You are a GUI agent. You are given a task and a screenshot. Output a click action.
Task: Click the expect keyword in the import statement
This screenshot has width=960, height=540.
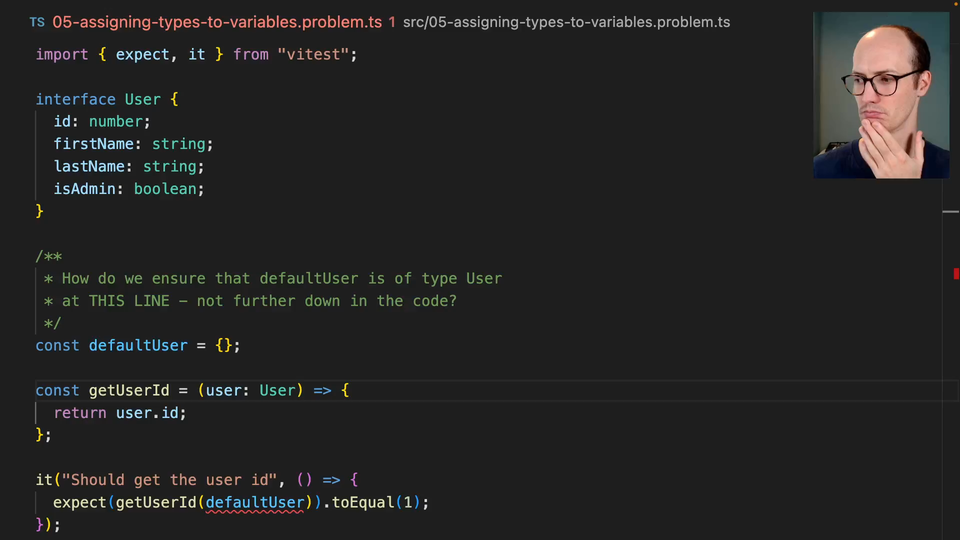pos(143,54)
